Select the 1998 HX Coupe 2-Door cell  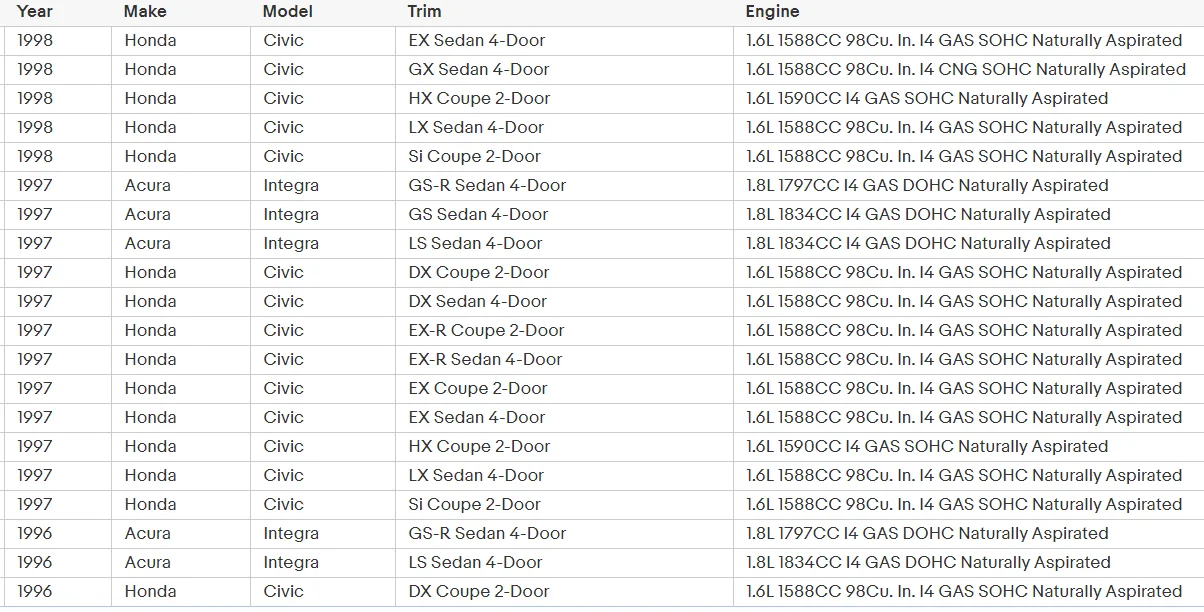tap(564, 99)
